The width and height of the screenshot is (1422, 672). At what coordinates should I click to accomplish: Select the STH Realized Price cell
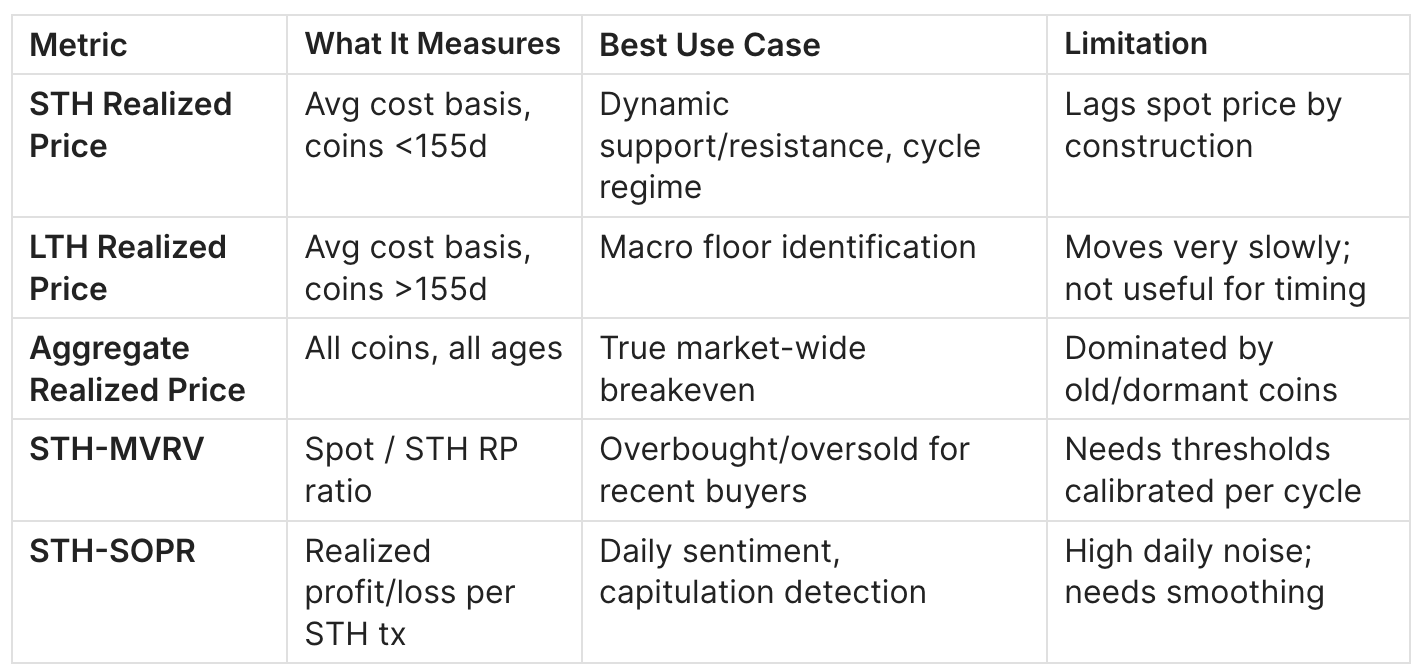coord(130,125)
